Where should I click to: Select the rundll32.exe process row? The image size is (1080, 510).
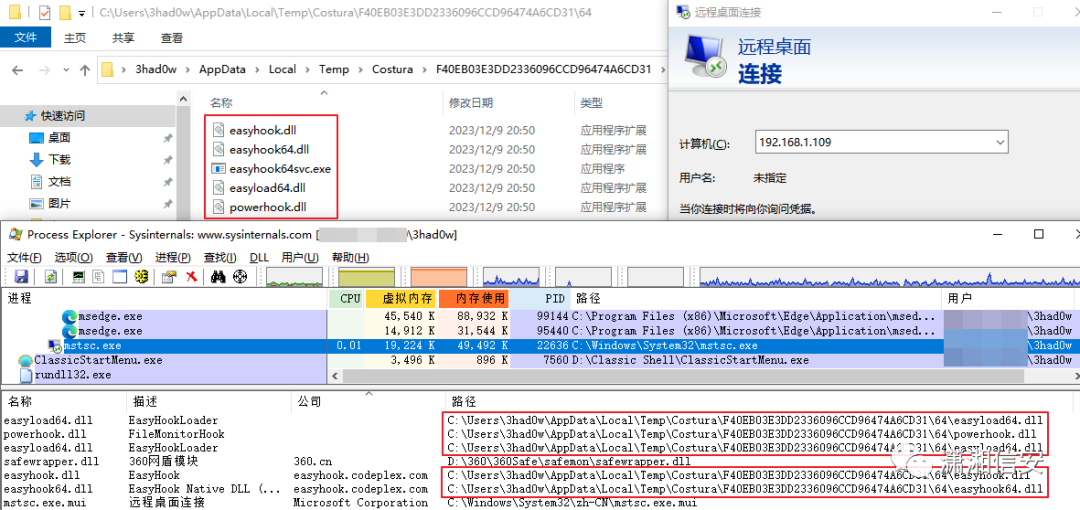point(163,375)
